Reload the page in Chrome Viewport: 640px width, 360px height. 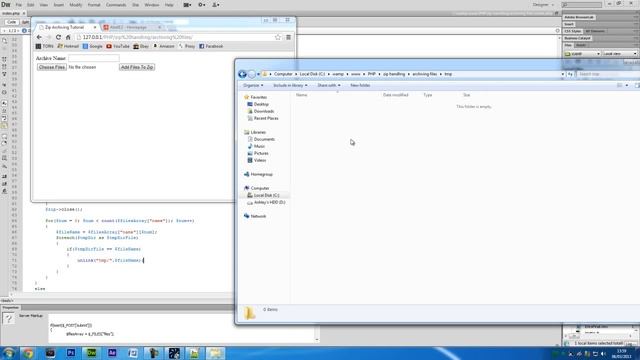coord(58,37)
